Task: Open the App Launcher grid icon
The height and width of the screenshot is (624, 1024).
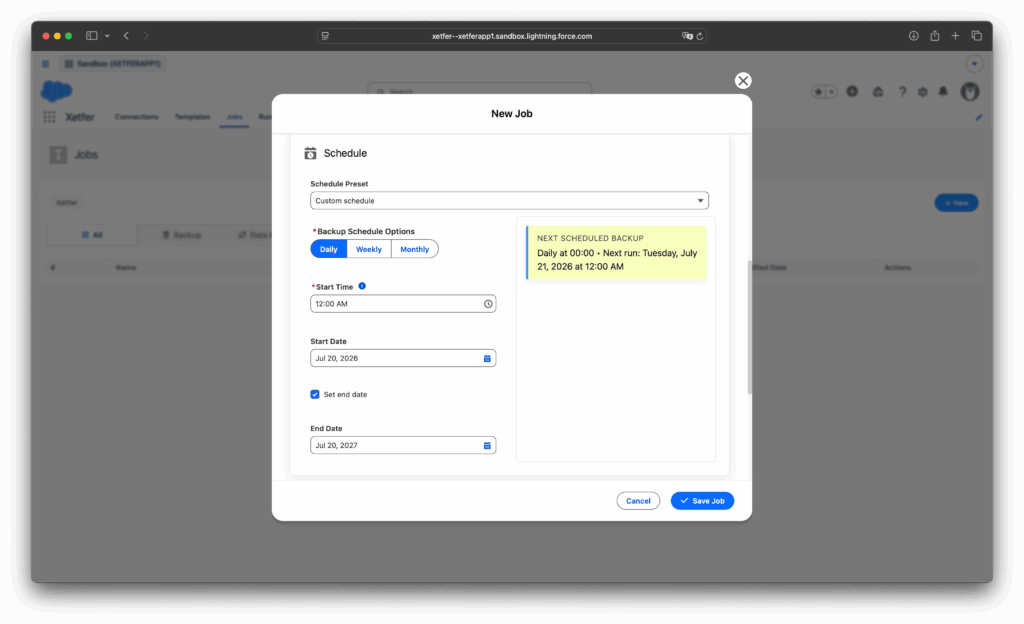Action: click(49, 117)
